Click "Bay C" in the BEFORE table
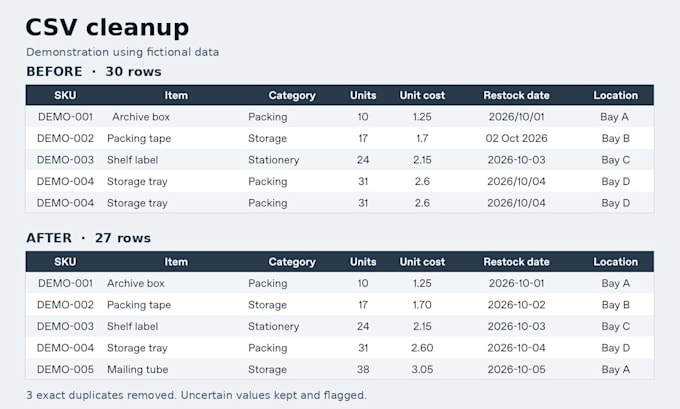The height and width of the screenshot is (409, 680). coord(615,160)
